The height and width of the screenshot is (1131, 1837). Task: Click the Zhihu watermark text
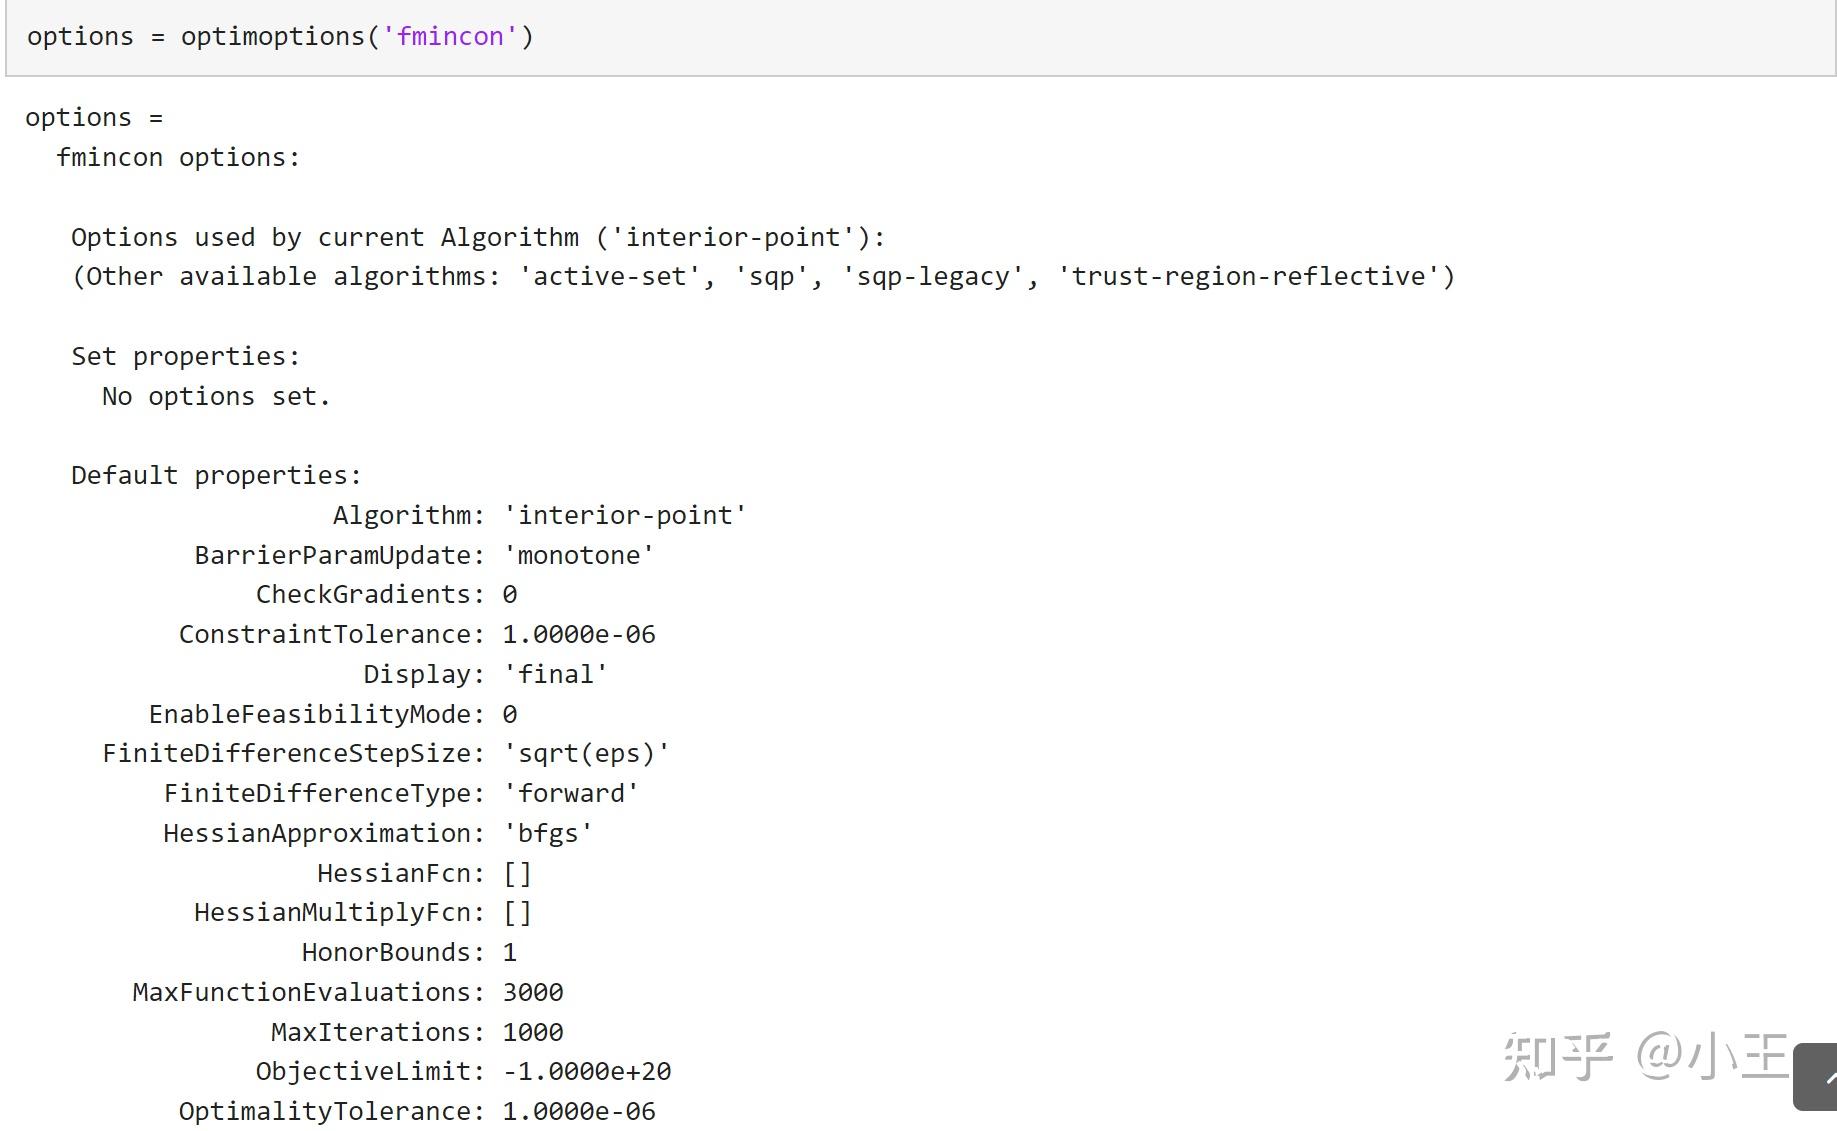pos(1645,1056)
